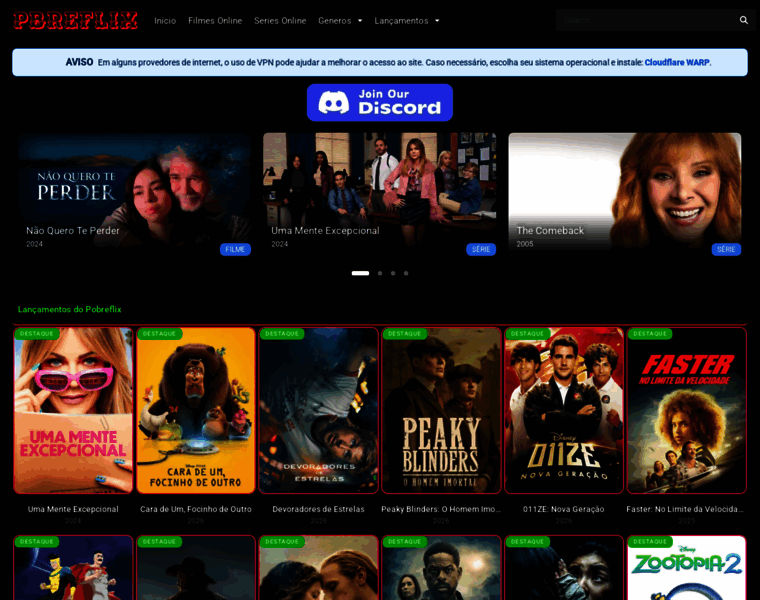Click the search magnifier icon
This screenshot has width=760, height=600.
[x=743, y=20]
